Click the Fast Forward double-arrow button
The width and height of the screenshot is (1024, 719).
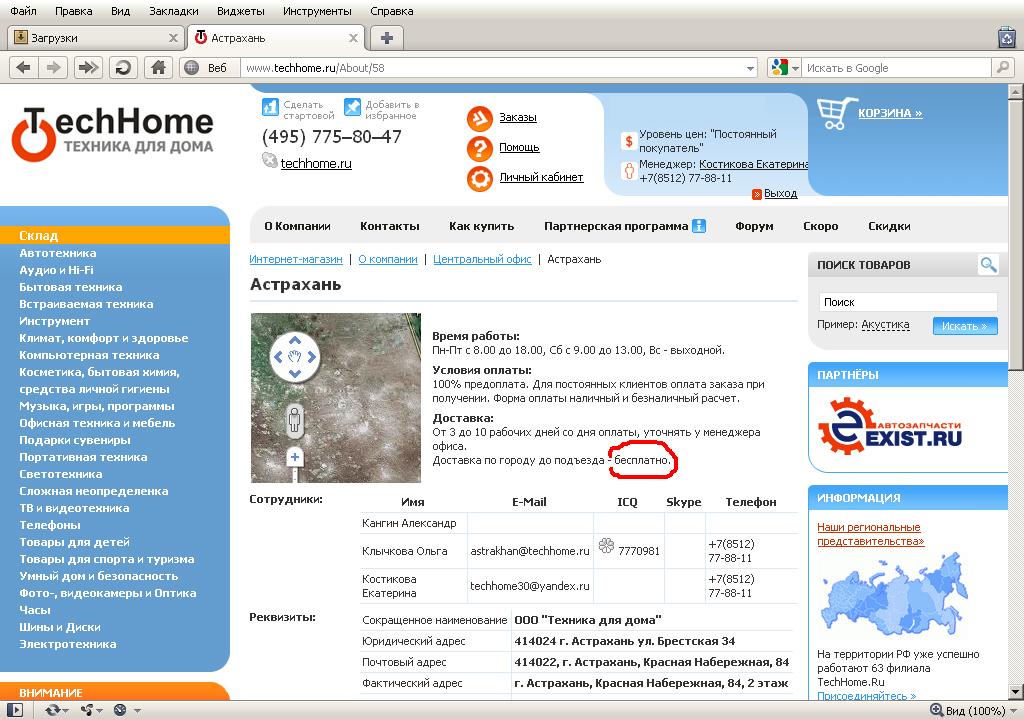(88, 67)
